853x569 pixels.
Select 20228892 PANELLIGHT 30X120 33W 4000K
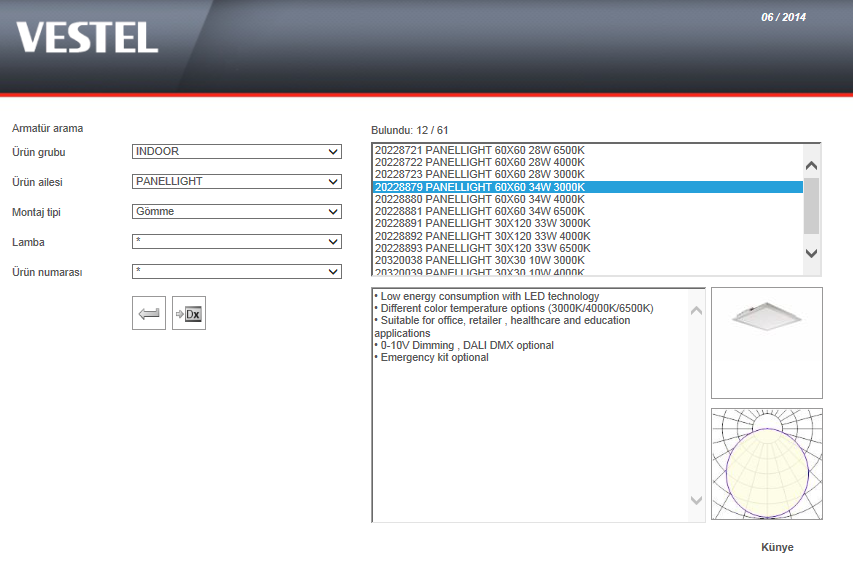point(588,236)
